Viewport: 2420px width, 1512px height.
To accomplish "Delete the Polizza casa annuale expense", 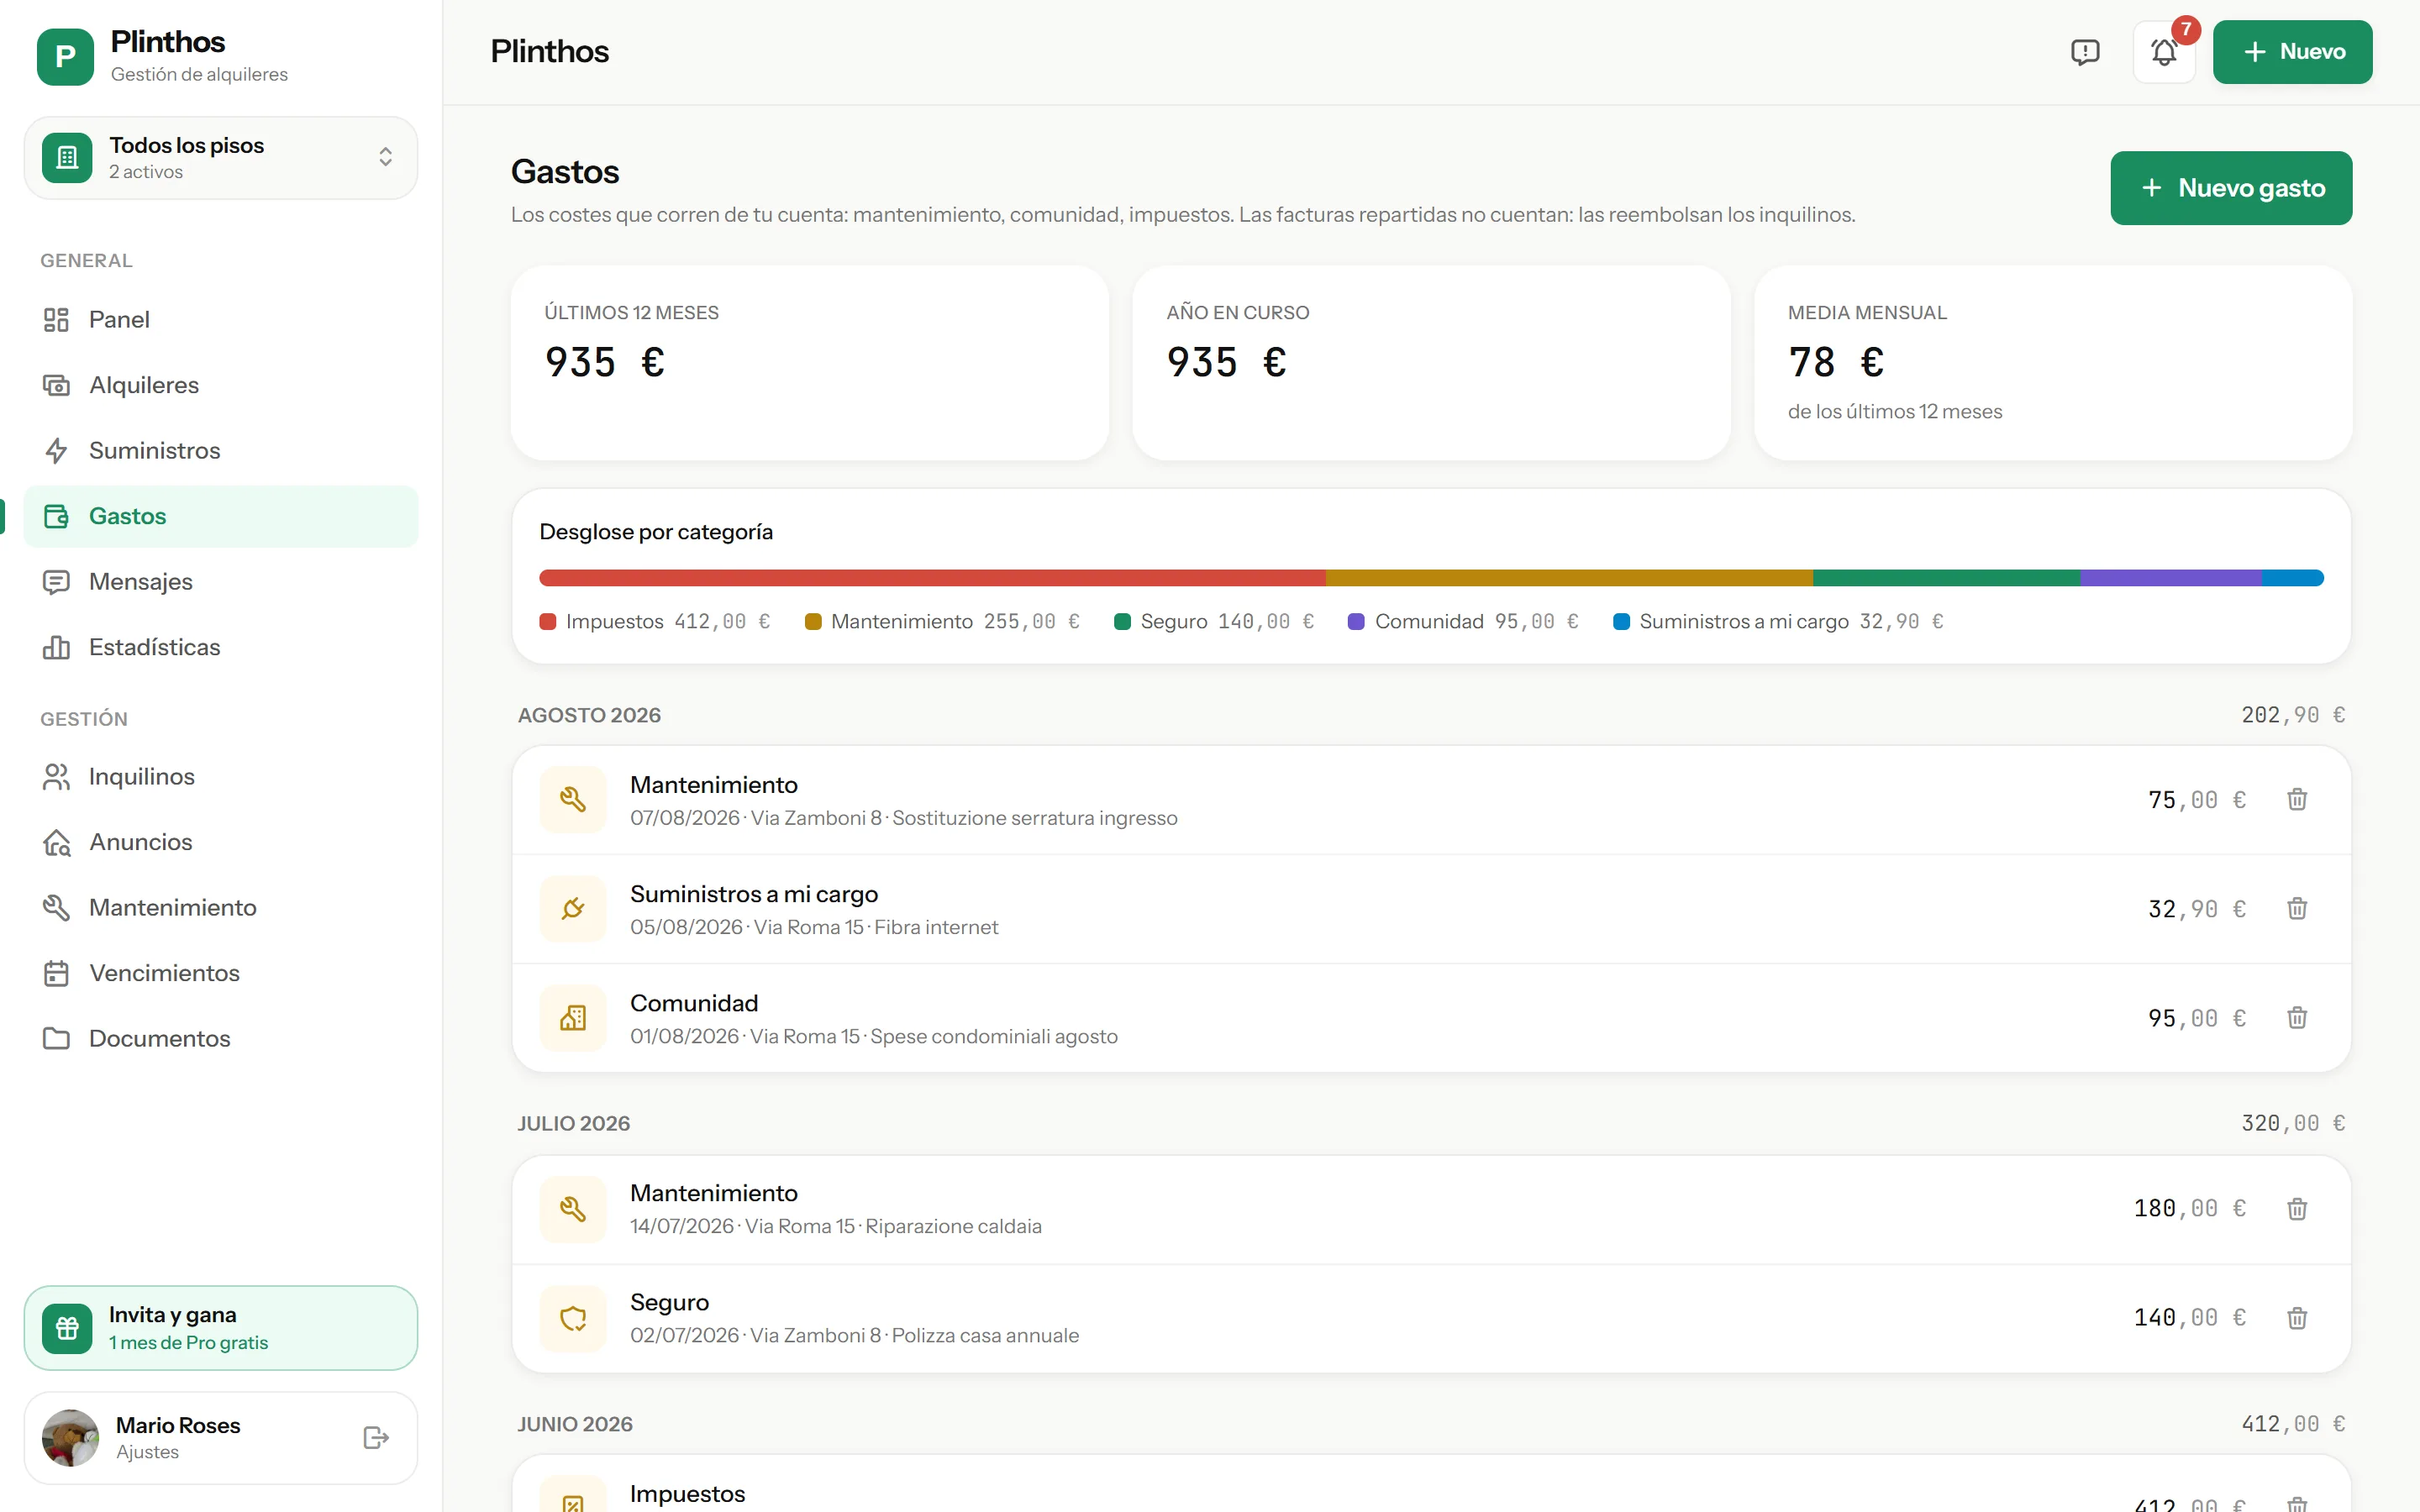I will [2297, 1317].
